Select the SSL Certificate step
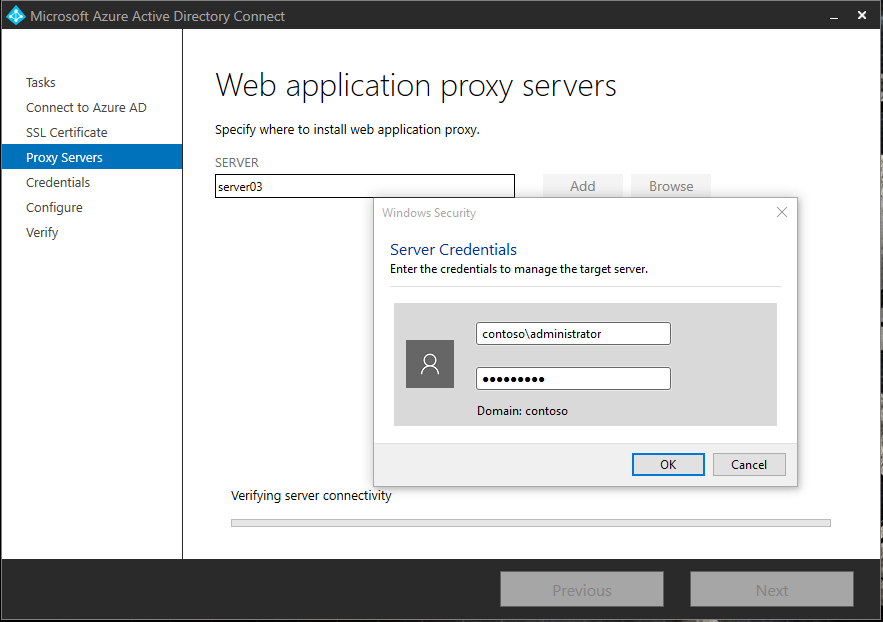Viewport: 883px width, 622px height. 66,132
